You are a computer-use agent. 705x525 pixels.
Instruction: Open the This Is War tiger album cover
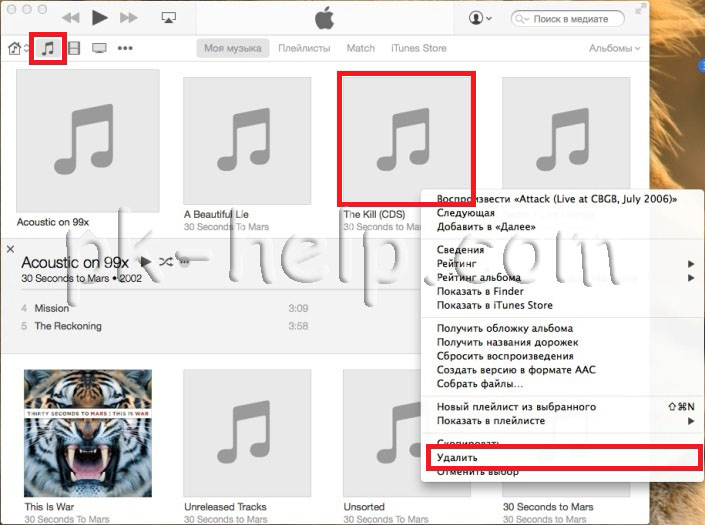pos(88,433)
